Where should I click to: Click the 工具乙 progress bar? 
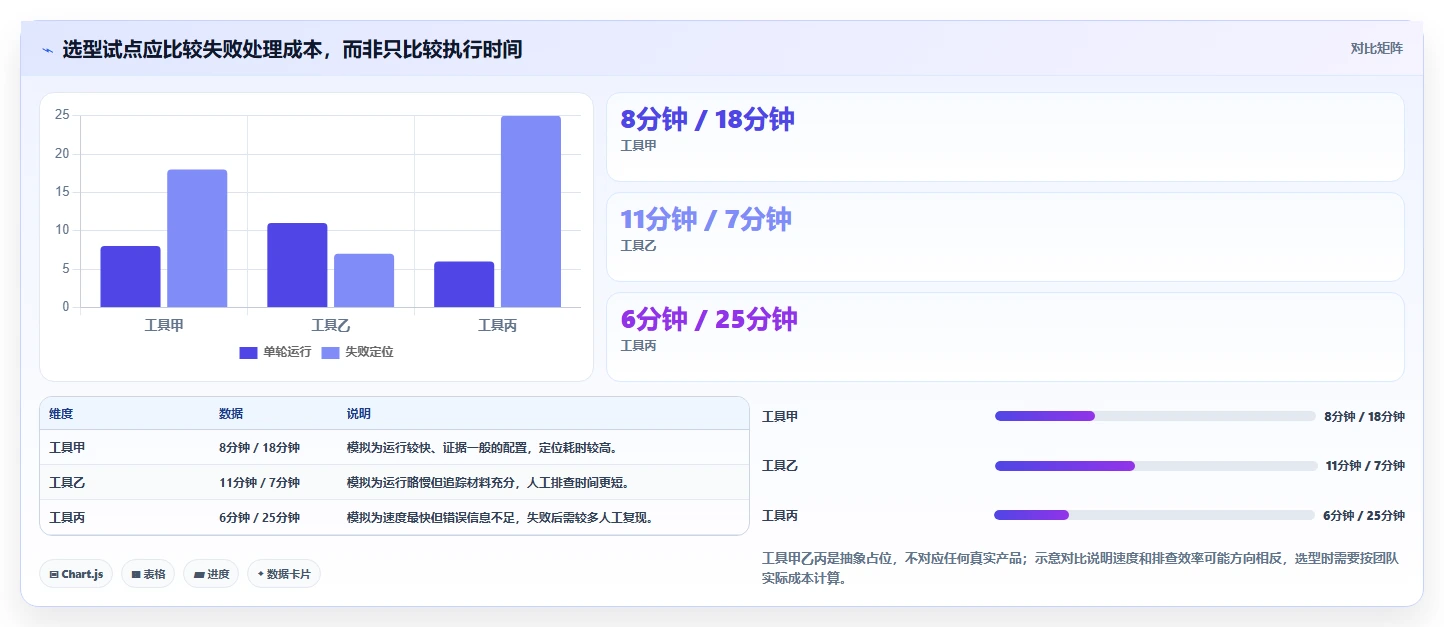pyautogui.click(x=1155, y=466)
